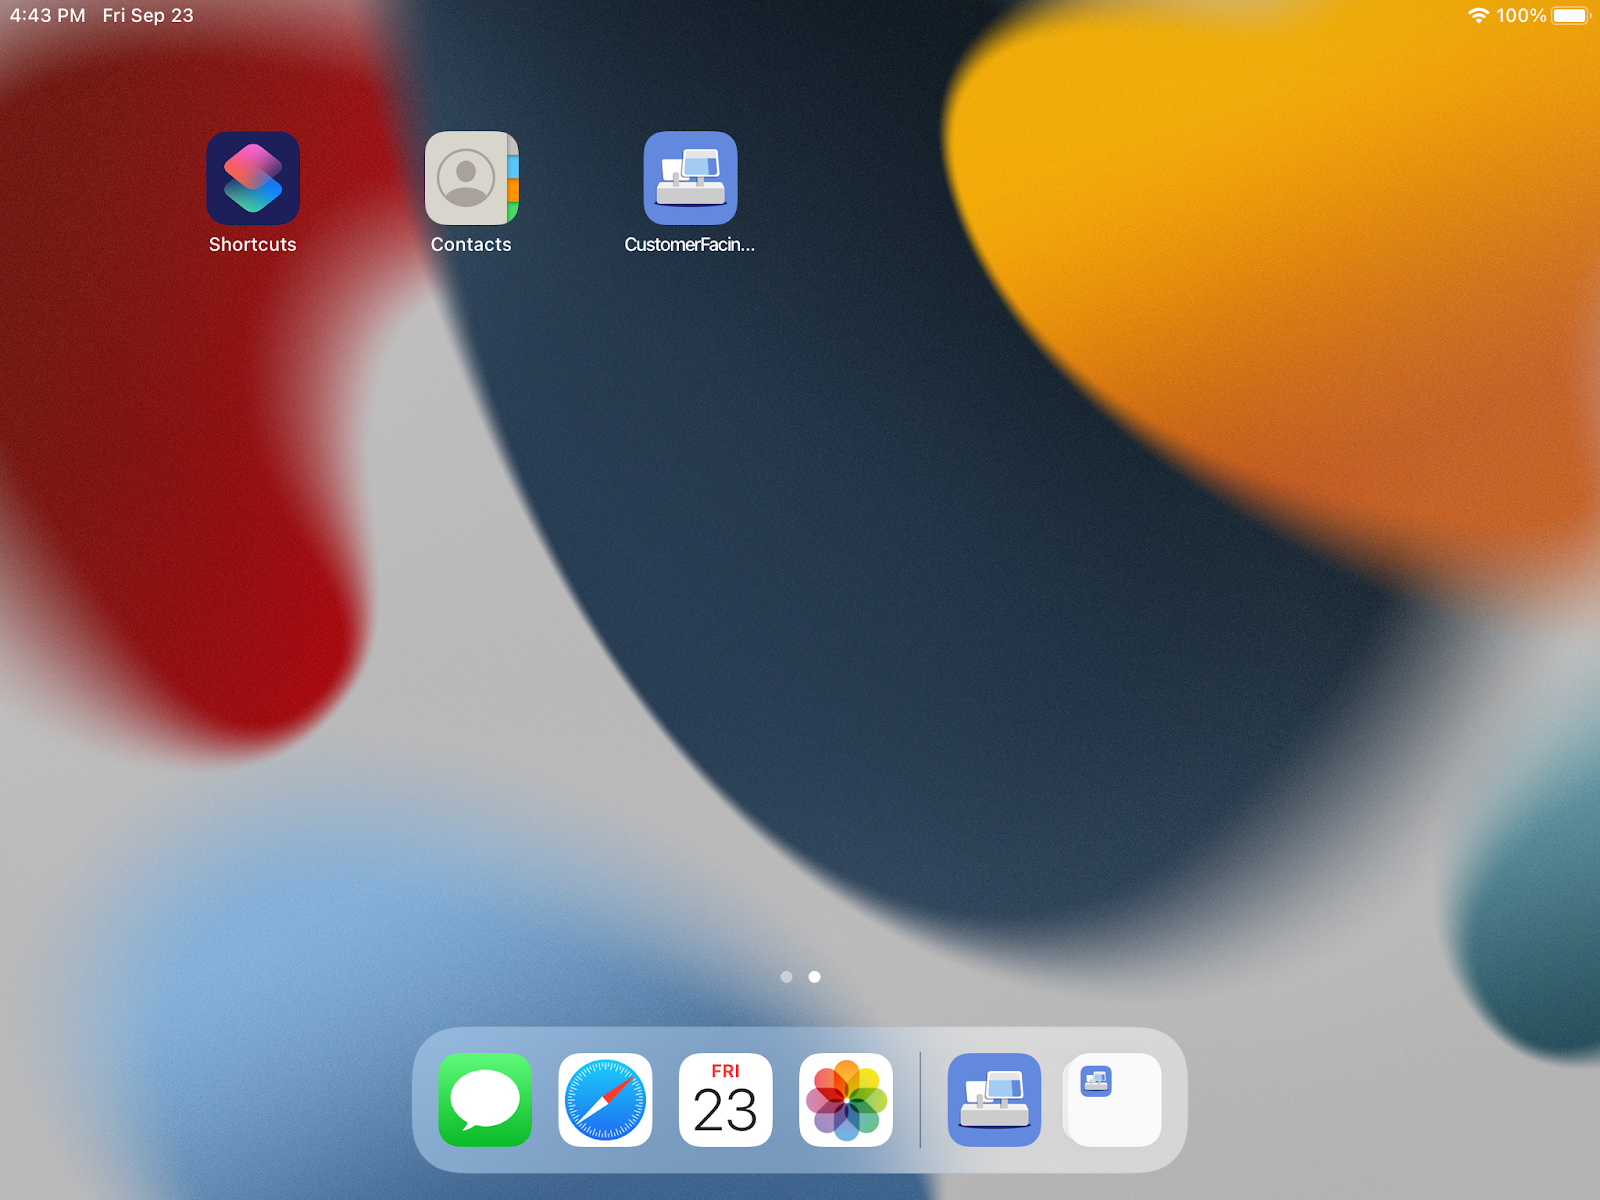The height and width of the screenshot is (1200, 1600).
Task: Open the Photos app in dock
Action: 846,1100
